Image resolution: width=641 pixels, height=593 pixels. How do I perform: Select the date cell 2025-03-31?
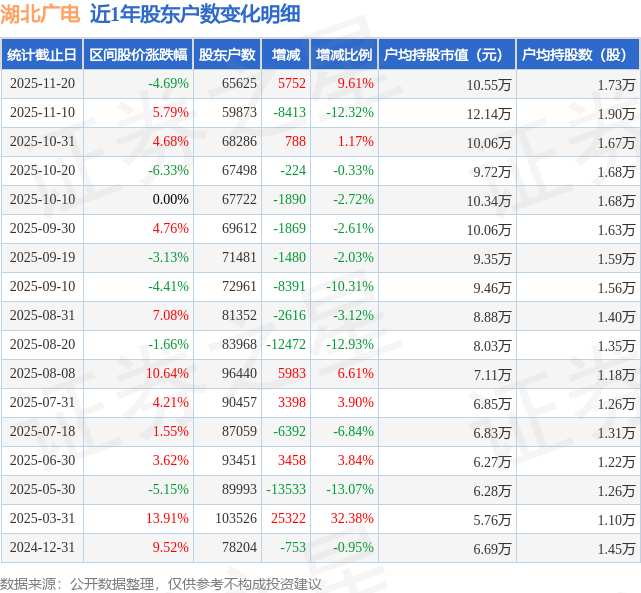(43, 519)
